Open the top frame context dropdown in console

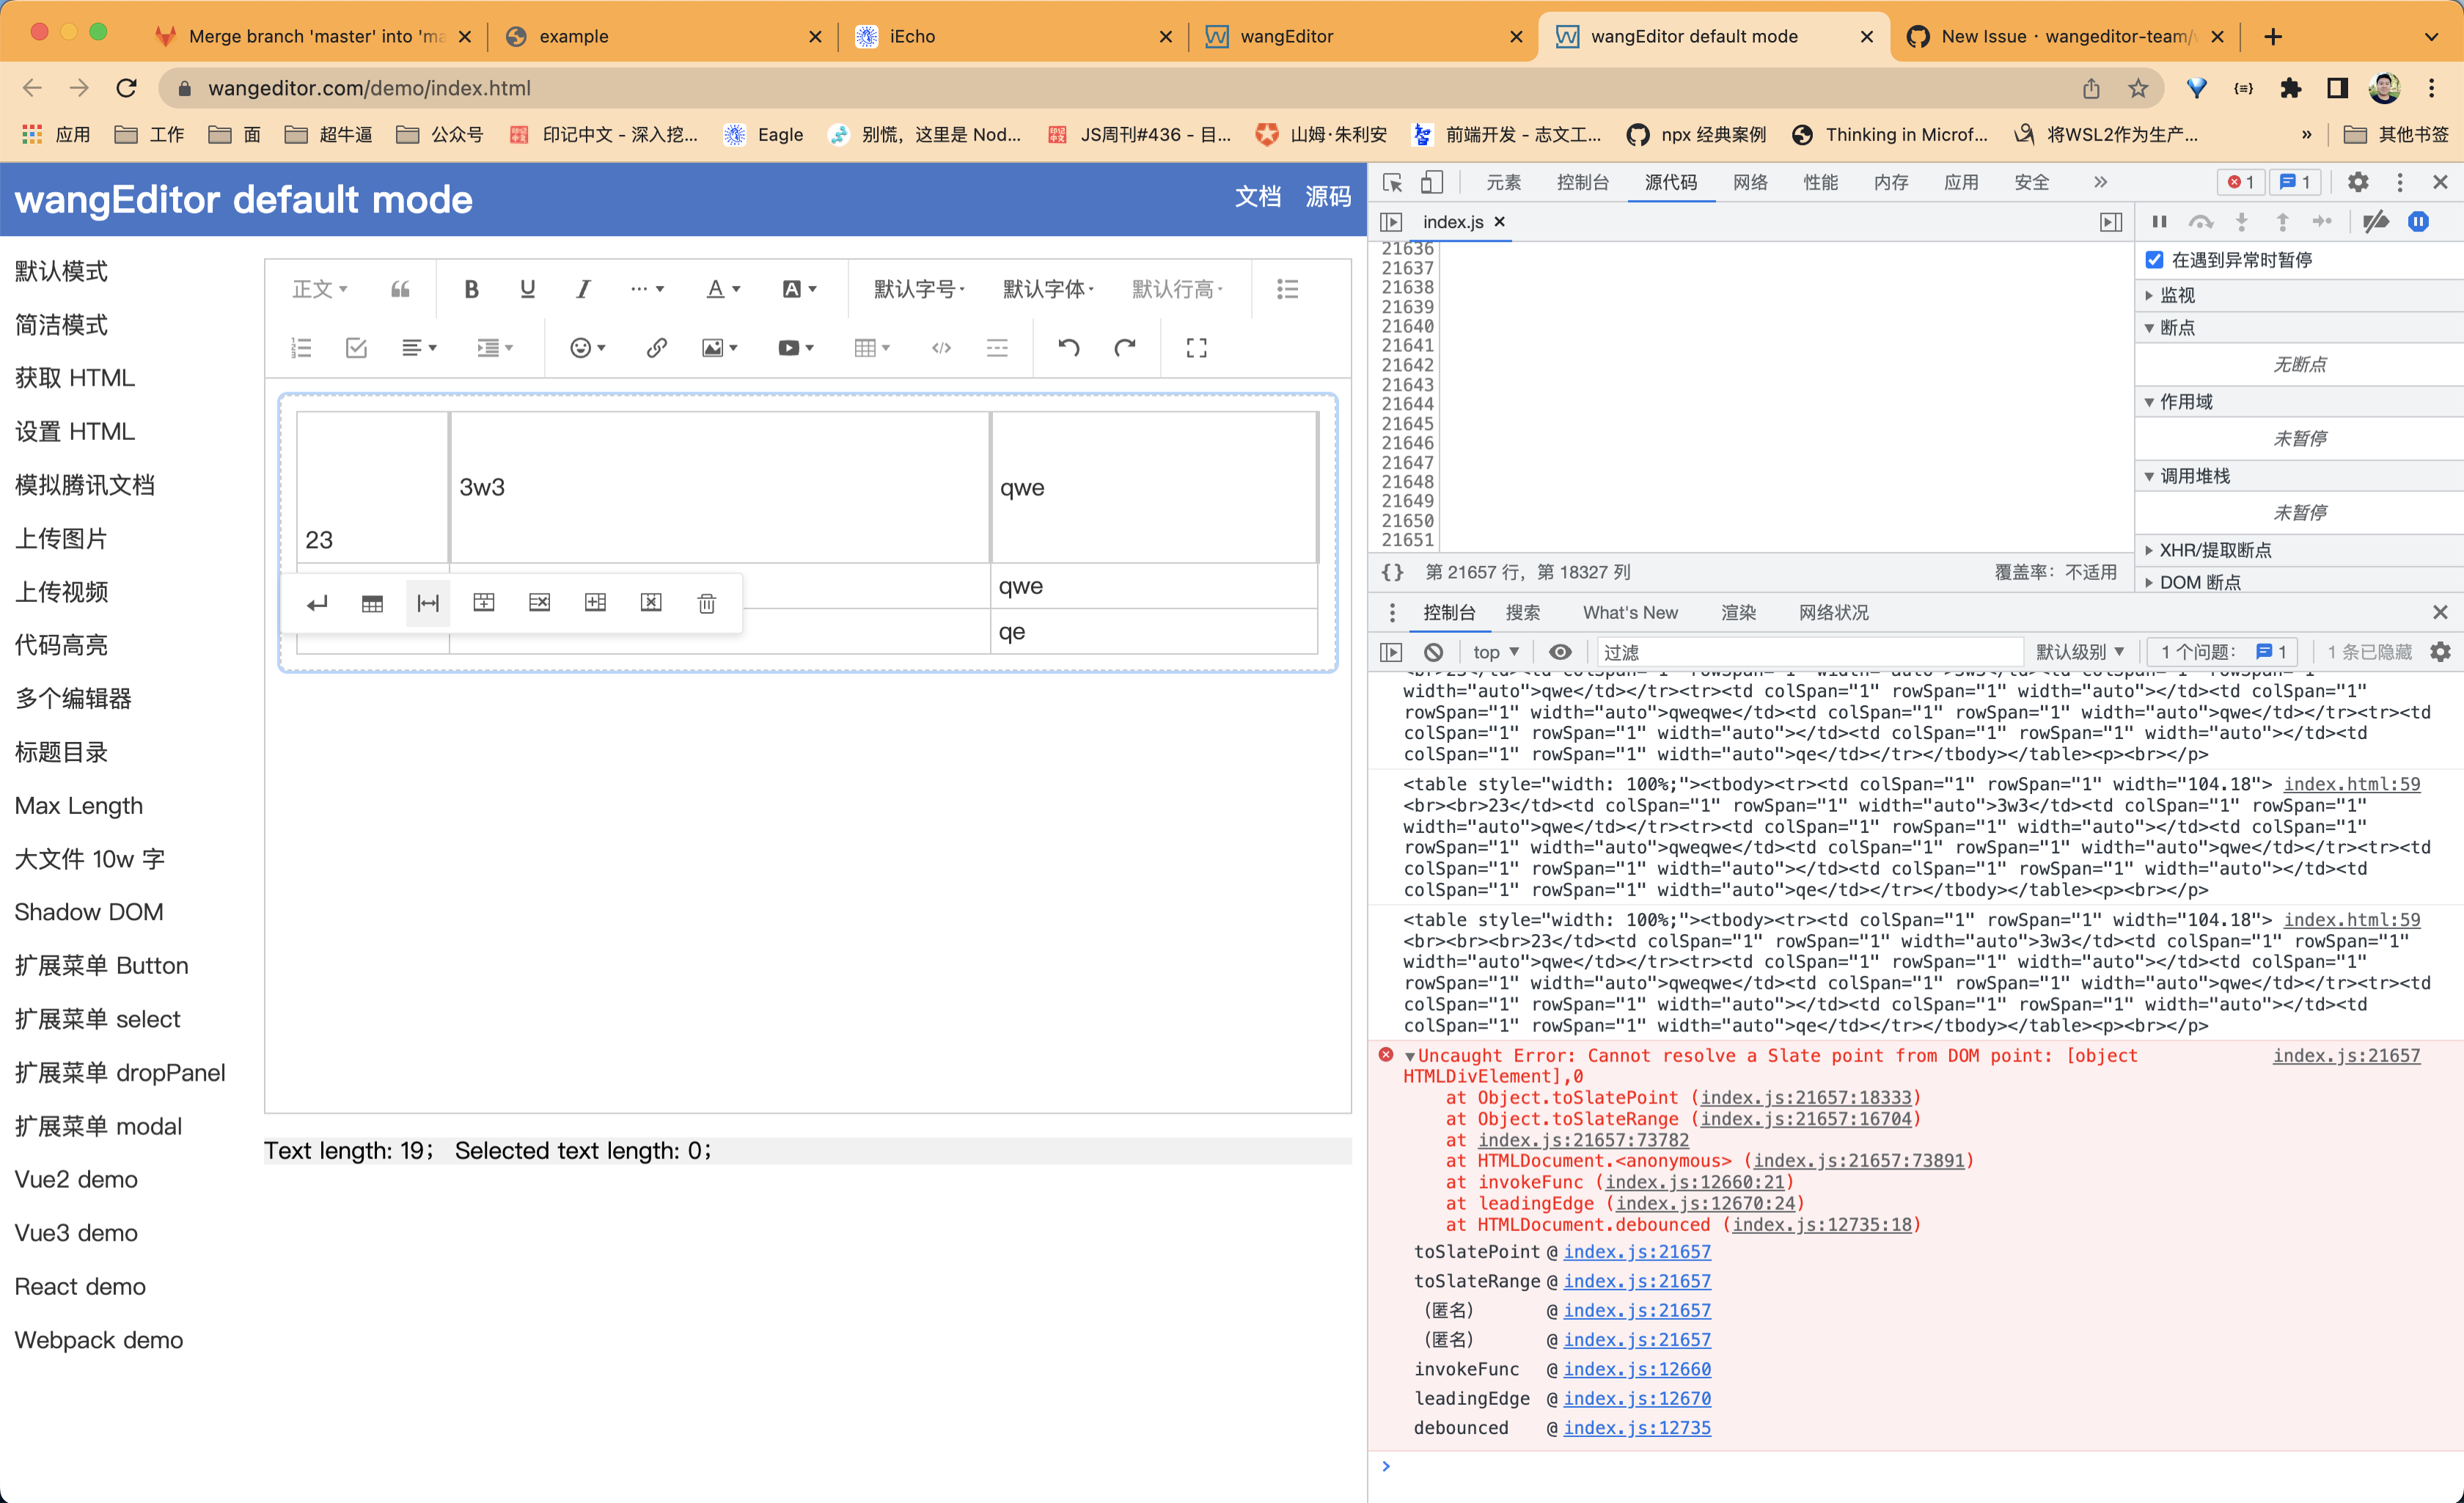[x=1494, y=651]
